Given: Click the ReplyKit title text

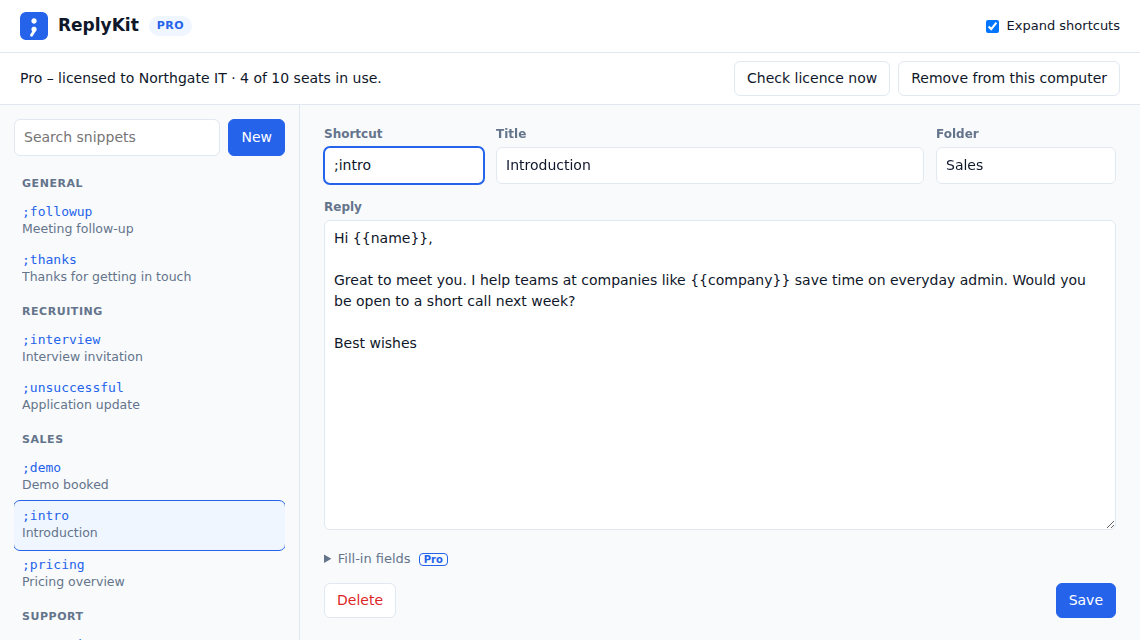Looking at the screenshot, I should (x=98, y=25).
